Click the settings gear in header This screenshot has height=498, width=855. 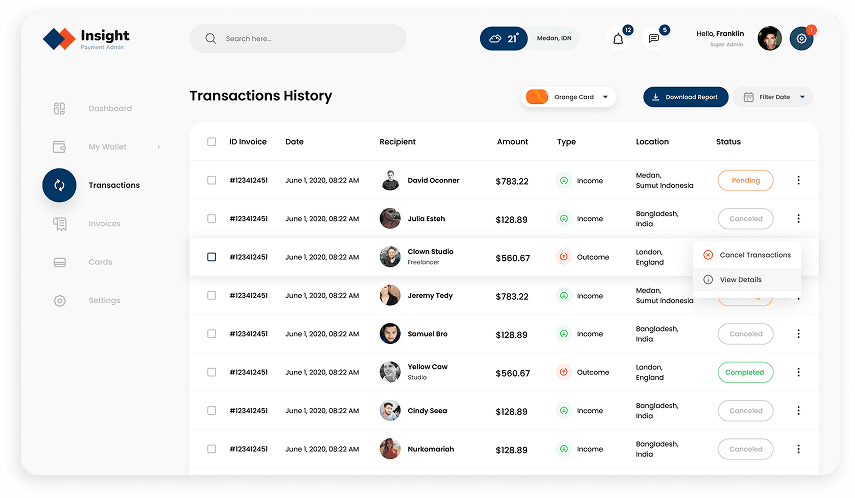click(x=802, y=39)
